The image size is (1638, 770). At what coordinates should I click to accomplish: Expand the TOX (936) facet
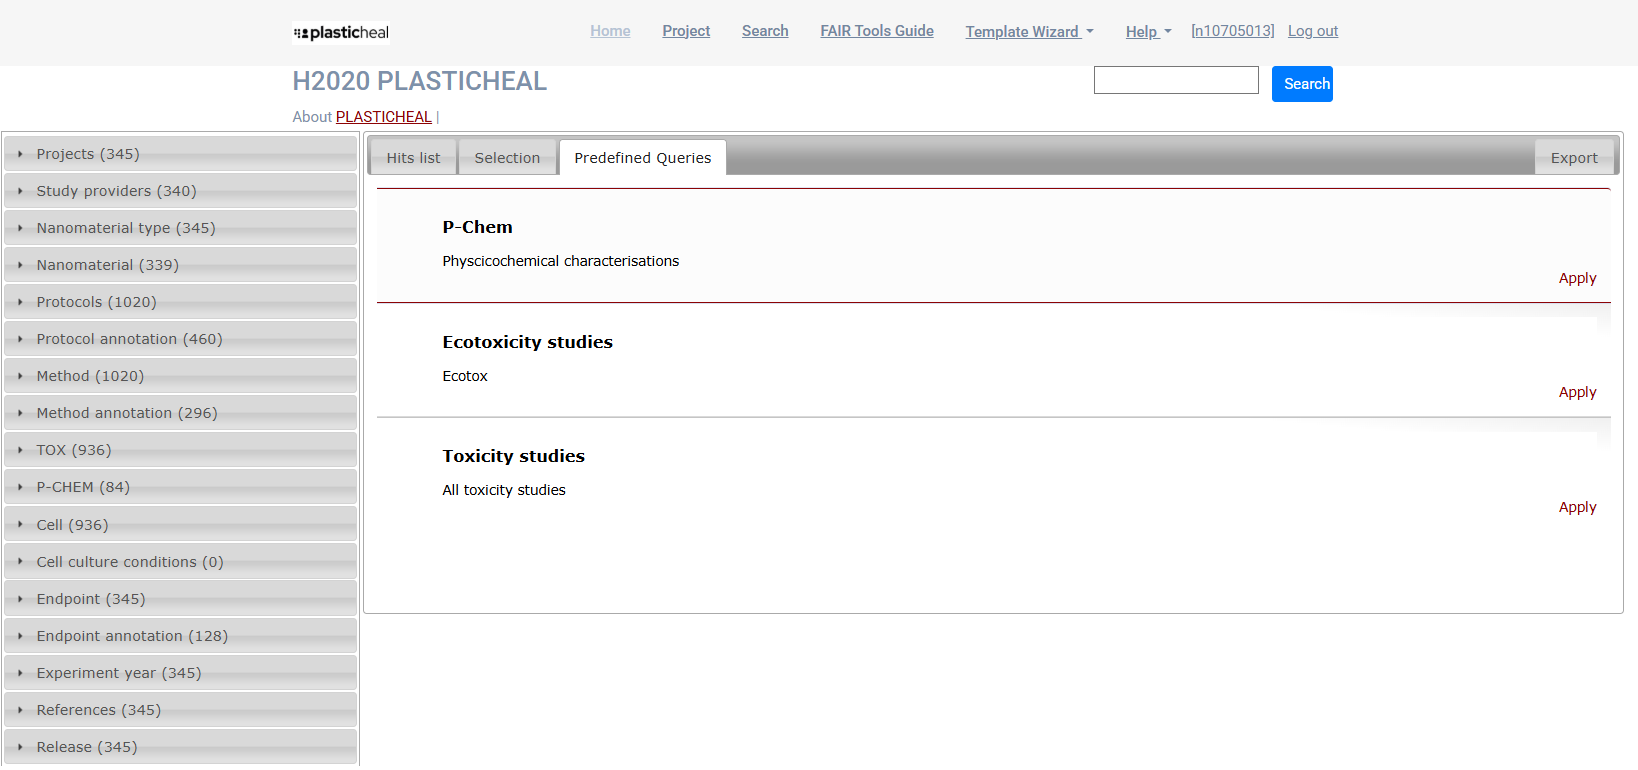(x=180, y=450)
